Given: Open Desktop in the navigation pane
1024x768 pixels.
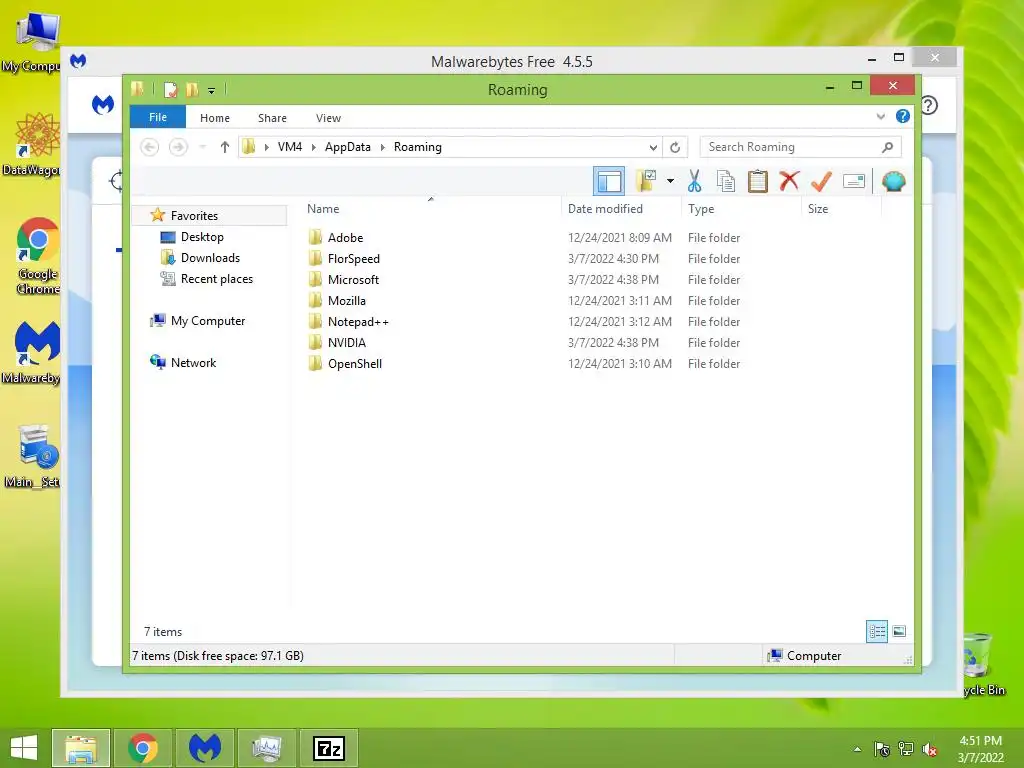Looking at the screenshot, I should (x=202, y=237).
